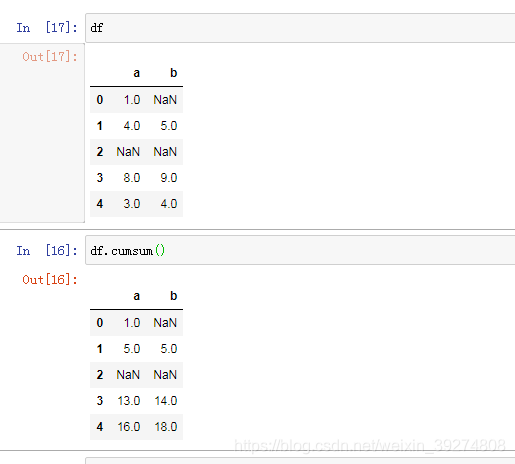The image size is (515, 464).
Task: Click the In [16] cell with df.cumsum()
Action: click(300, 250)
